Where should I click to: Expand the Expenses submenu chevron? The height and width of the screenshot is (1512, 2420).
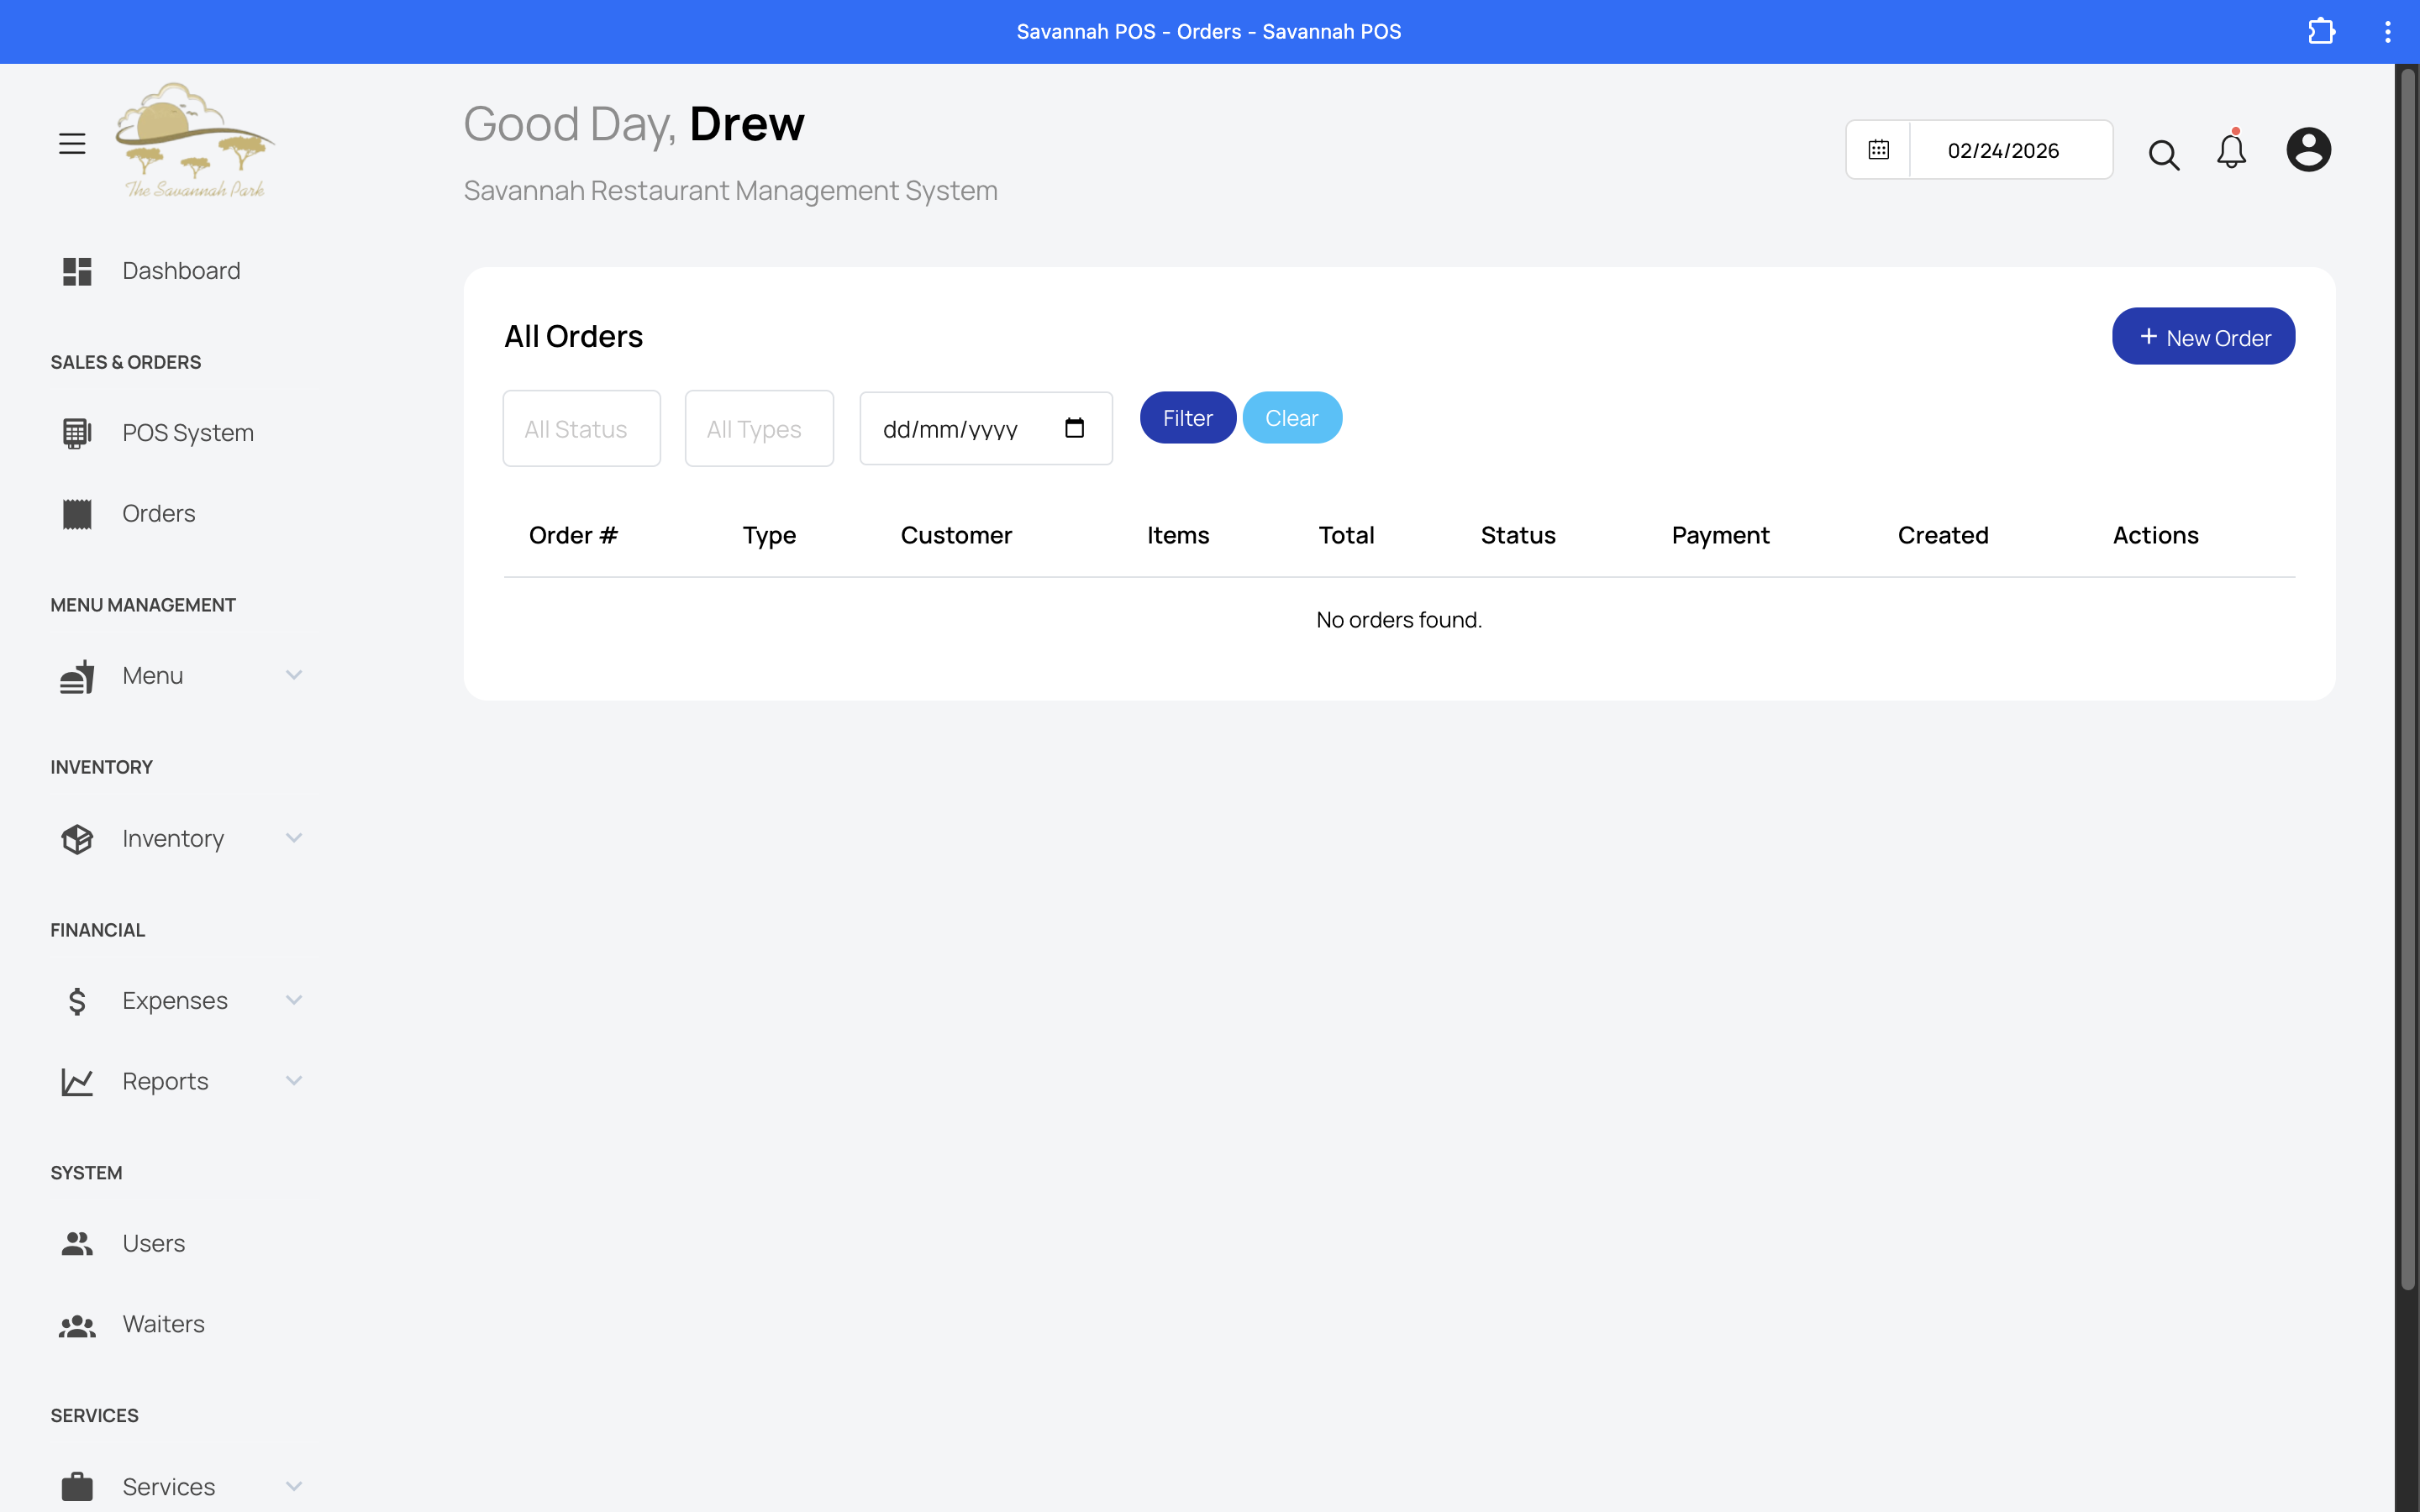point(293,999)
